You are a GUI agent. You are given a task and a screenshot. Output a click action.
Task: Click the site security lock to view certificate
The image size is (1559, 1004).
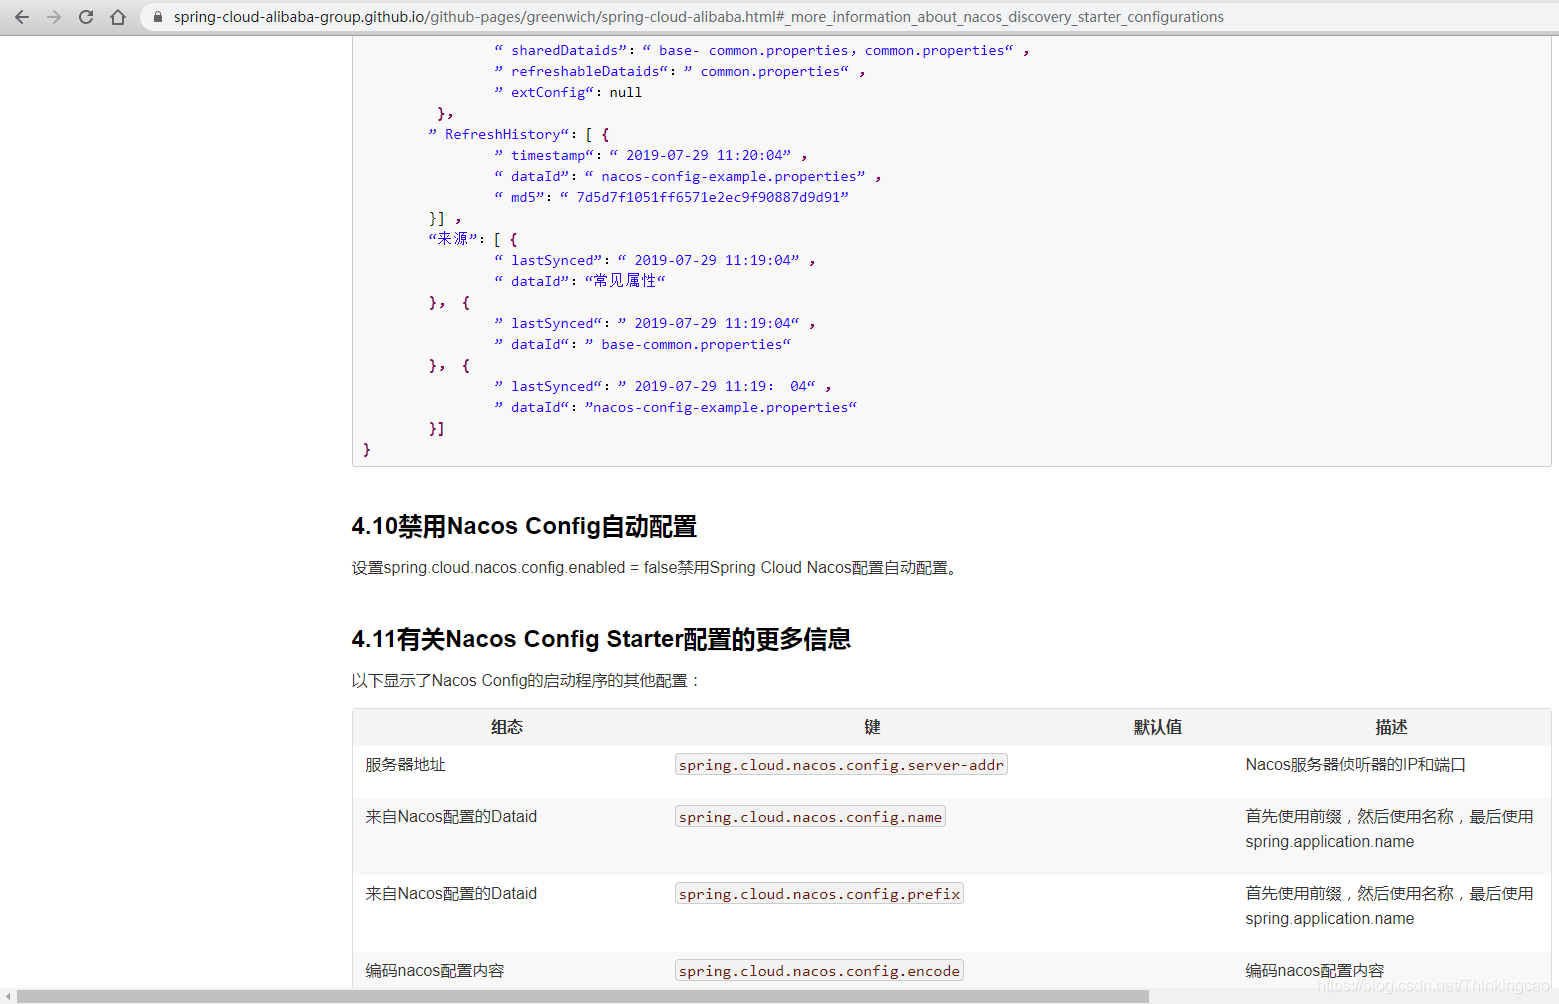point(157,16)
